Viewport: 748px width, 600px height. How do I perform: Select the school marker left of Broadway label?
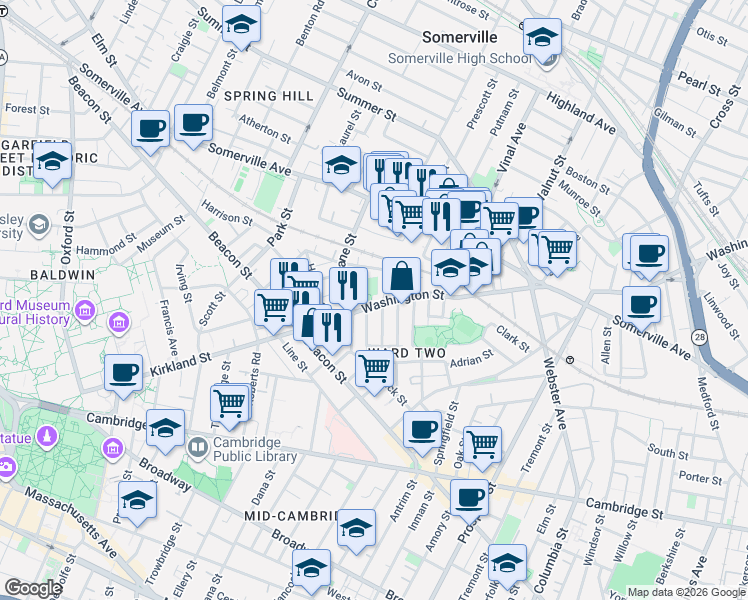(x=137, y=501)
